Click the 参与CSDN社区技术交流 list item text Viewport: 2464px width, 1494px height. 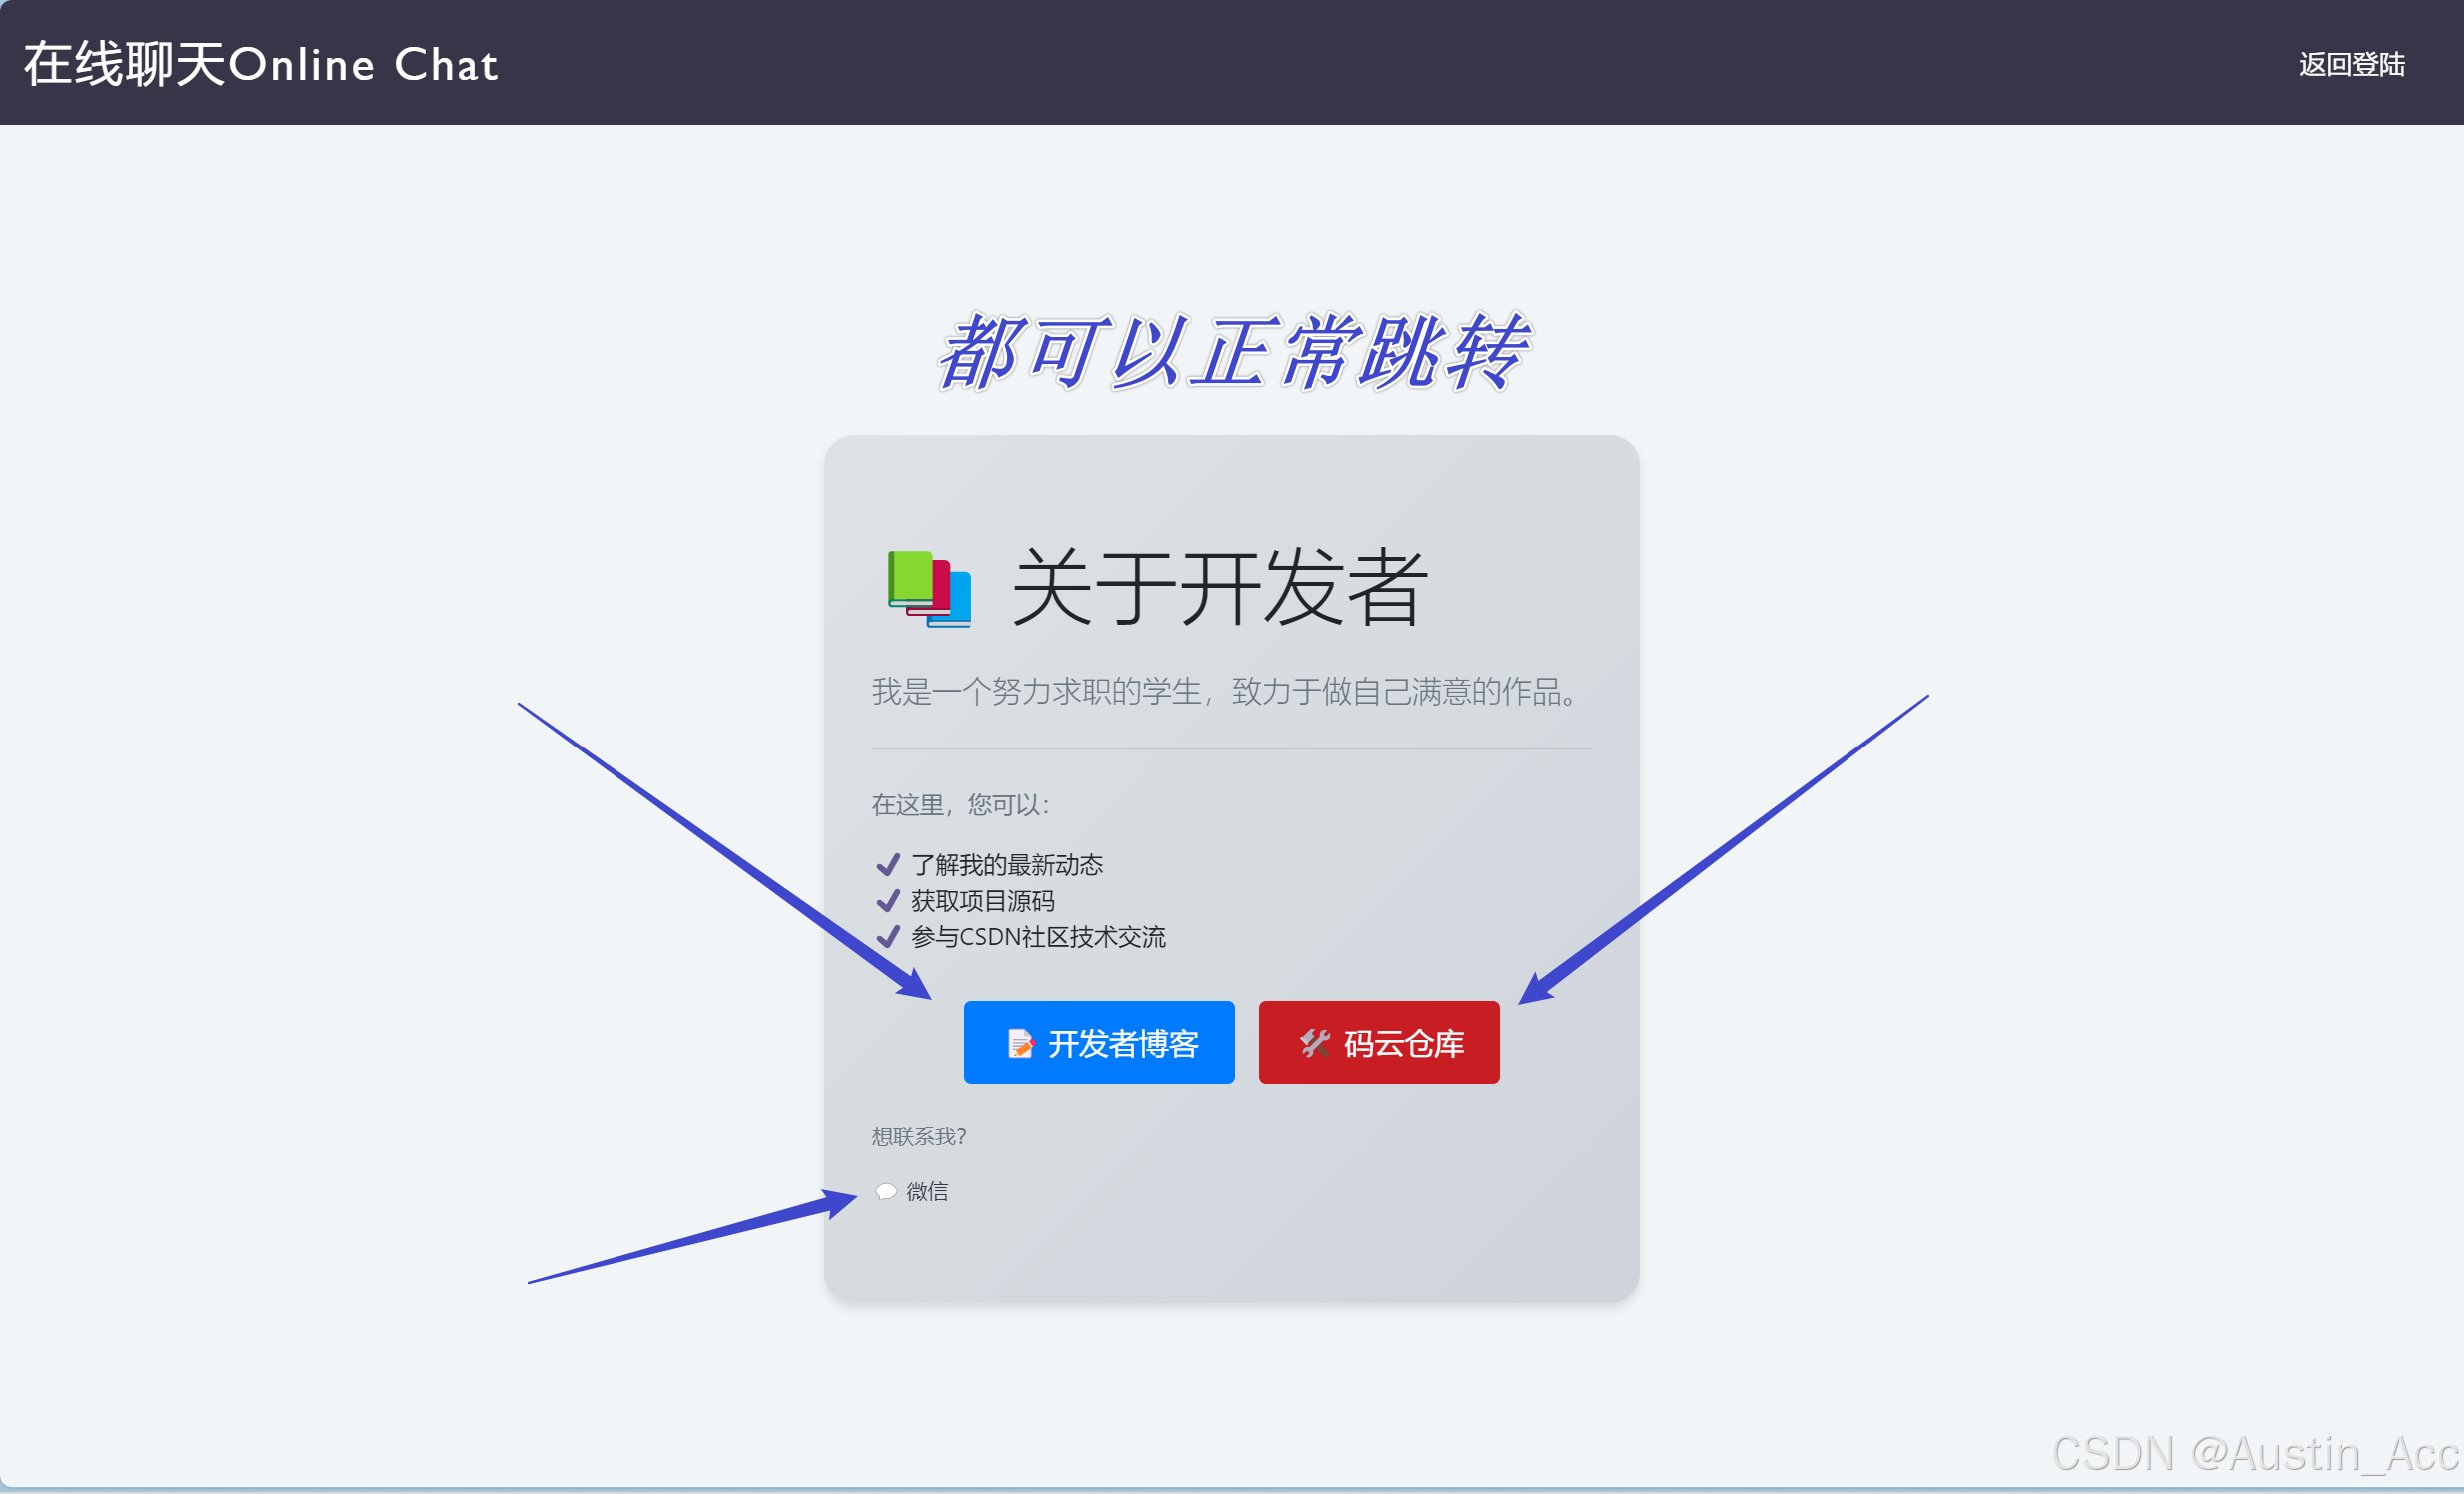(x=1038, y=937)
